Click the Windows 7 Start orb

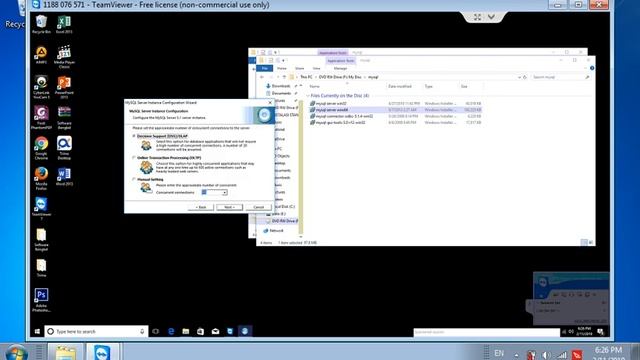[17, 353]
